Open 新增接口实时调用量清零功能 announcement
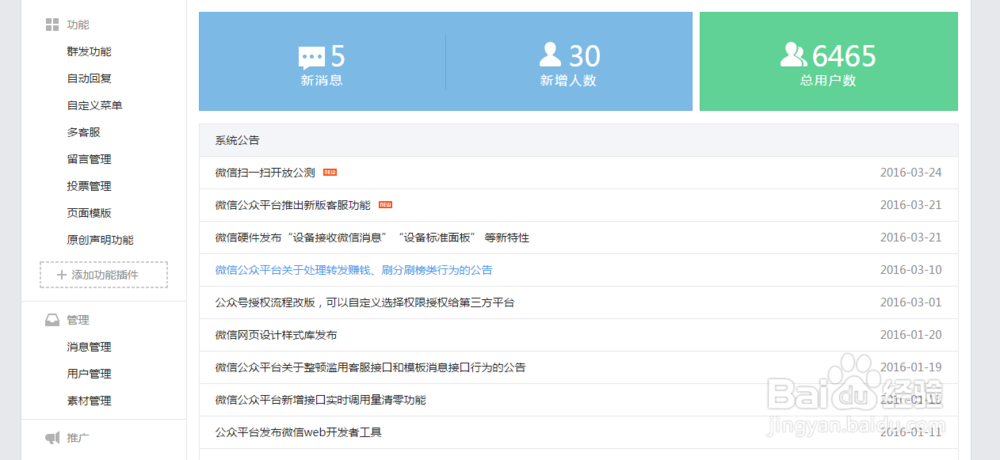Image resolution: width=1000 pixels, height=460 pixels. (320, 400)
